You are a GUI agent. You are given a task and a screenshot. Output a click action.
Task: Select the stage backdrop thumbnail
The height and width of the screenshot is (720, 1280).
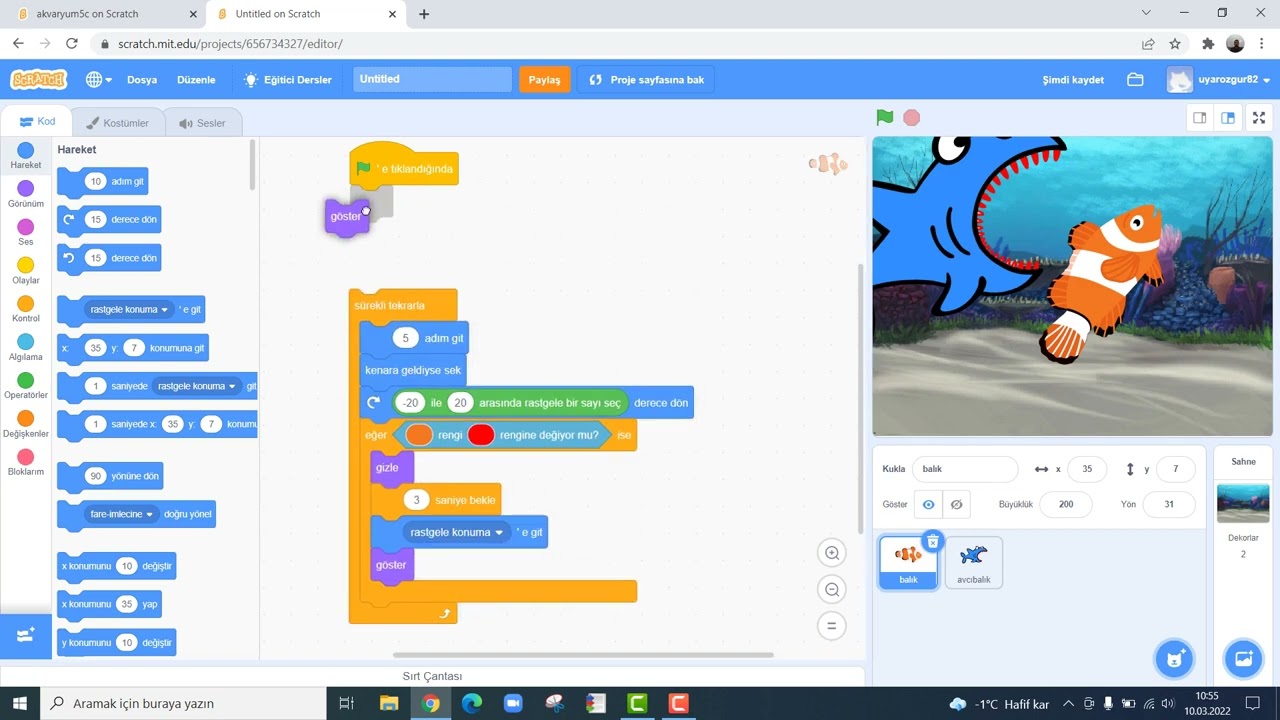click(x=1243, y=503)
